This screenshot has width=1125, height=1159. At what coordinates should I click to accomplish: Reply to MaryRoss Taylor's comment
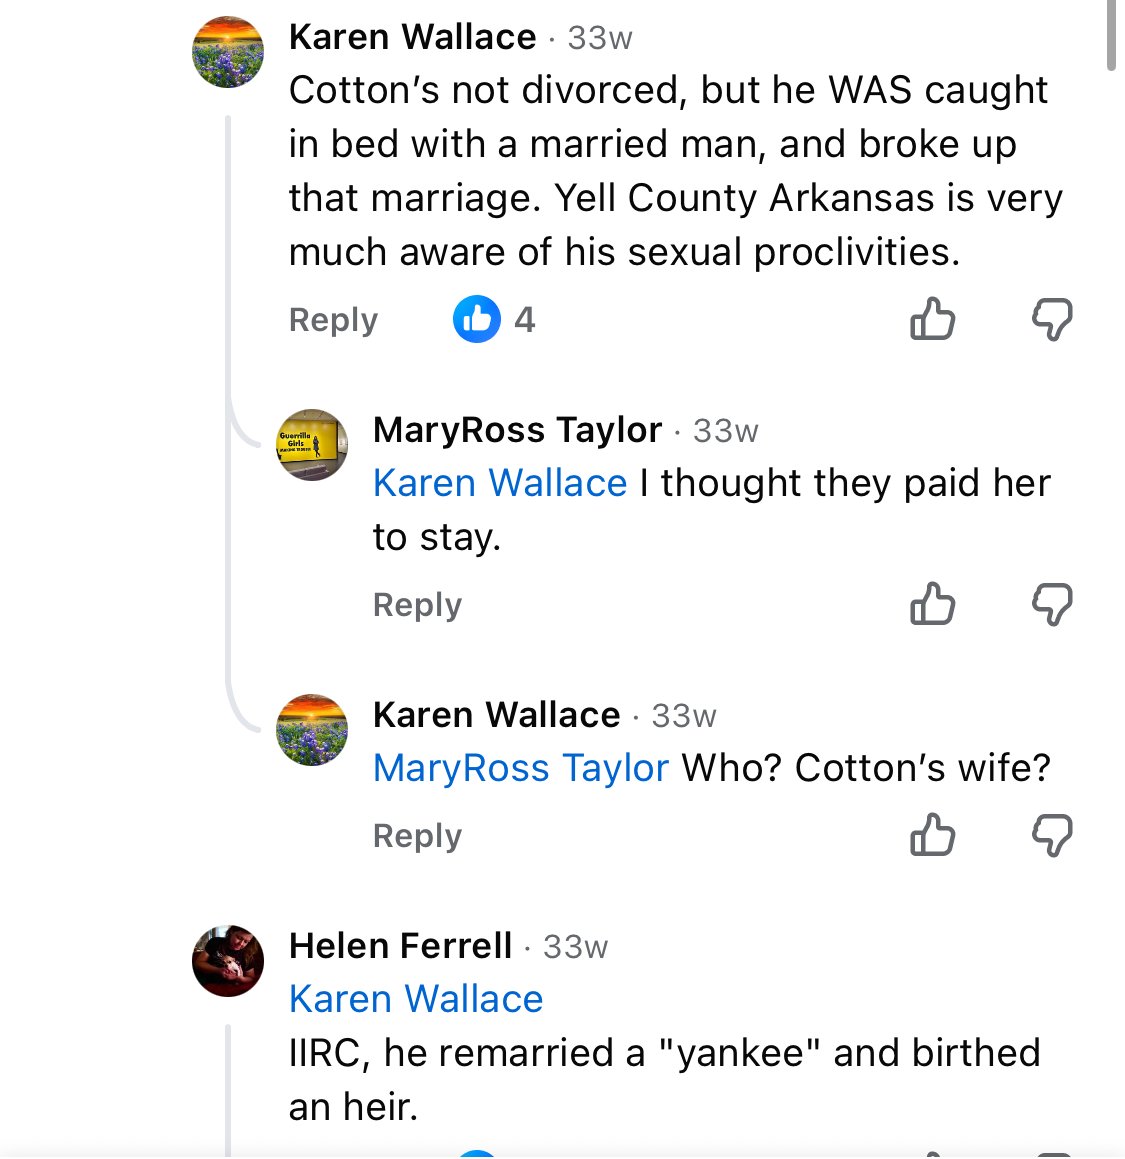pyautogui.click(x=417, y=605)
